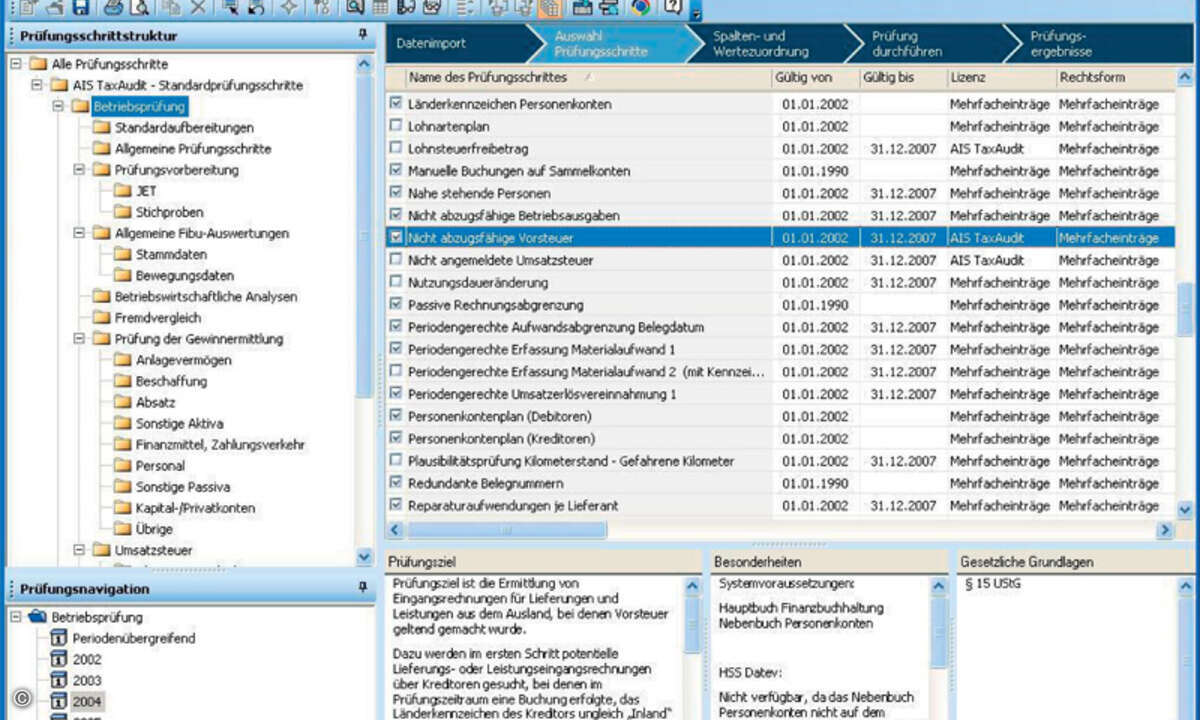Click the table's horizontal scrollbar thumb
This screenshot has height=720, width=1200.
[505, 530]
